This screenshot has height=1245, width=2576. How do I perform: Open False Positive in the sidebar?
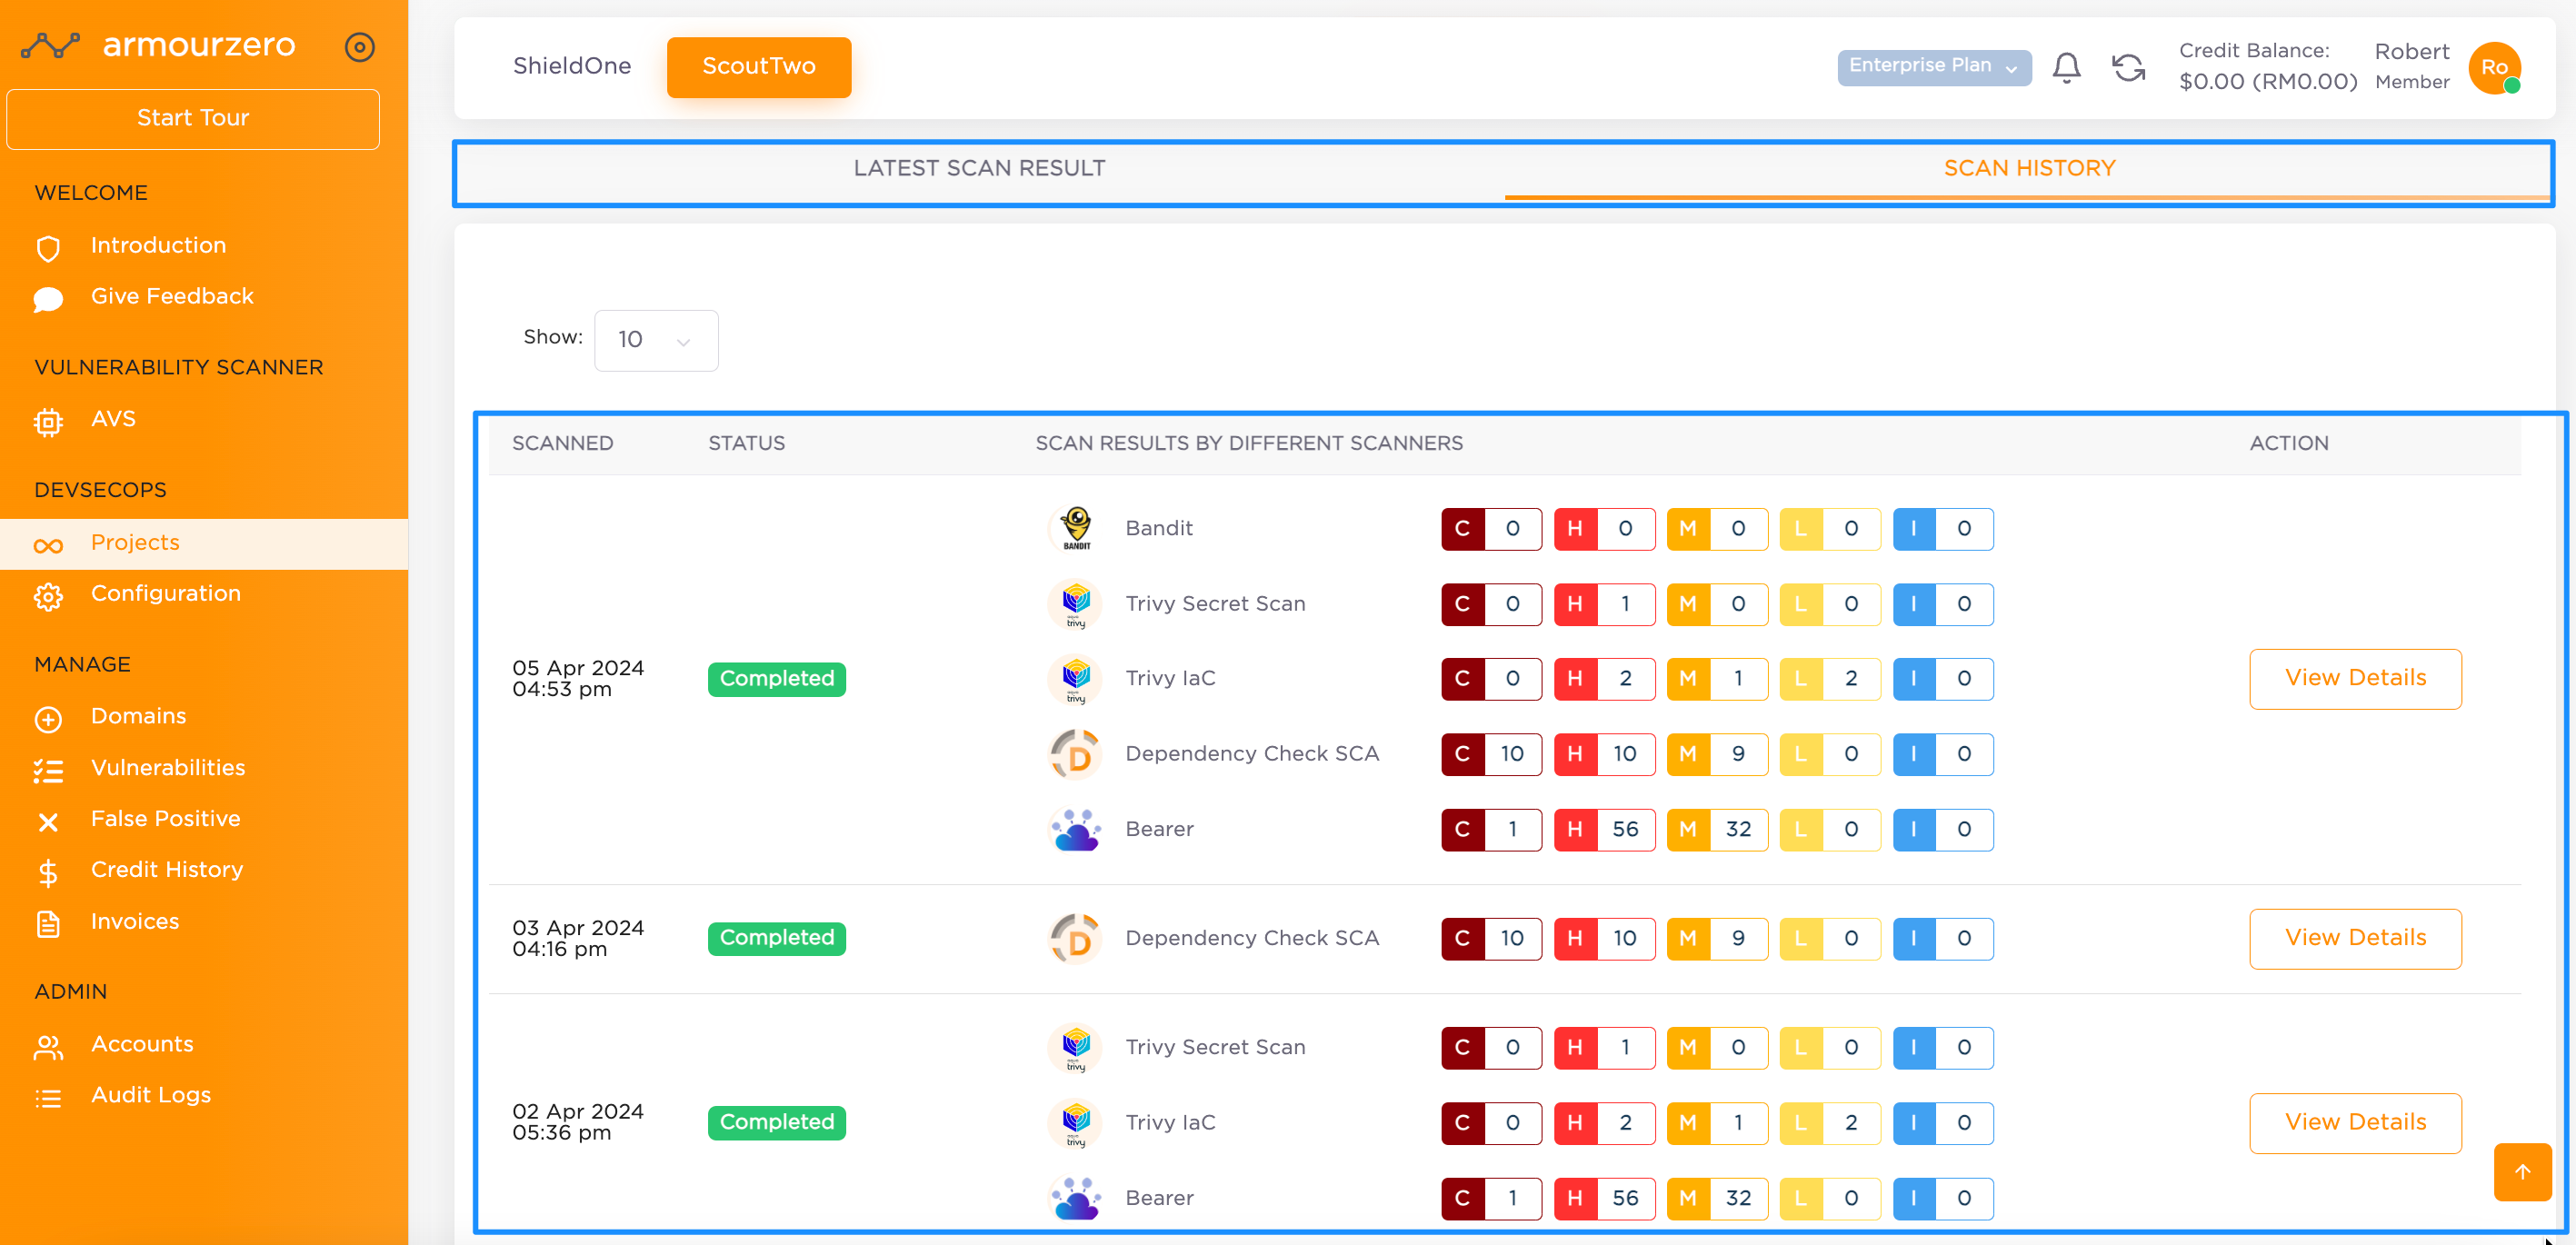165,819
